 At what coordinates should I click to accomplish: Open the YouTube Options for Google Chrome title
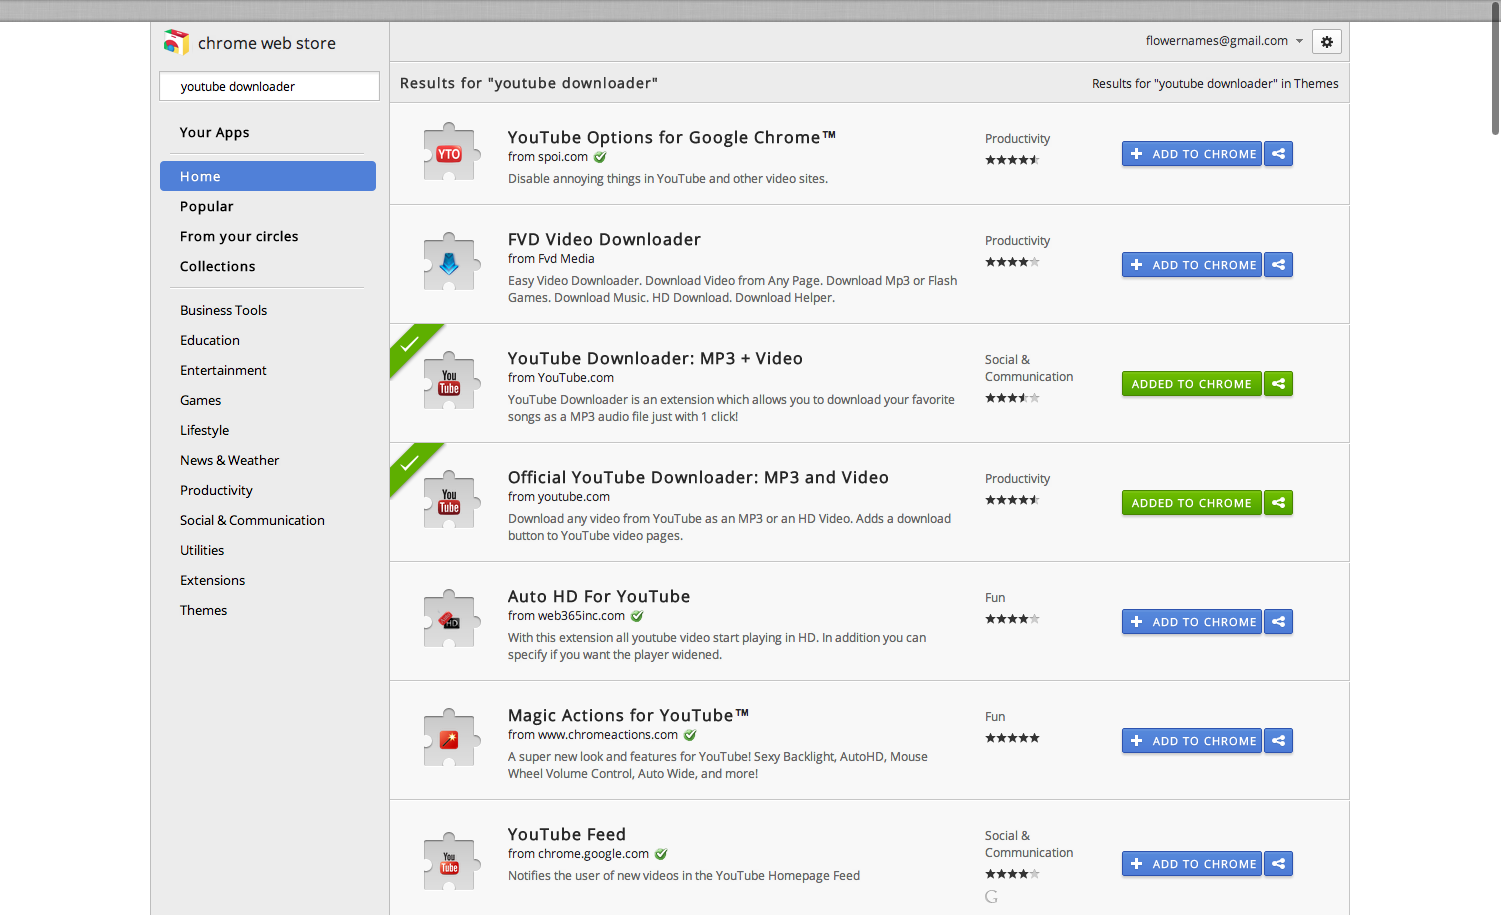672,137
